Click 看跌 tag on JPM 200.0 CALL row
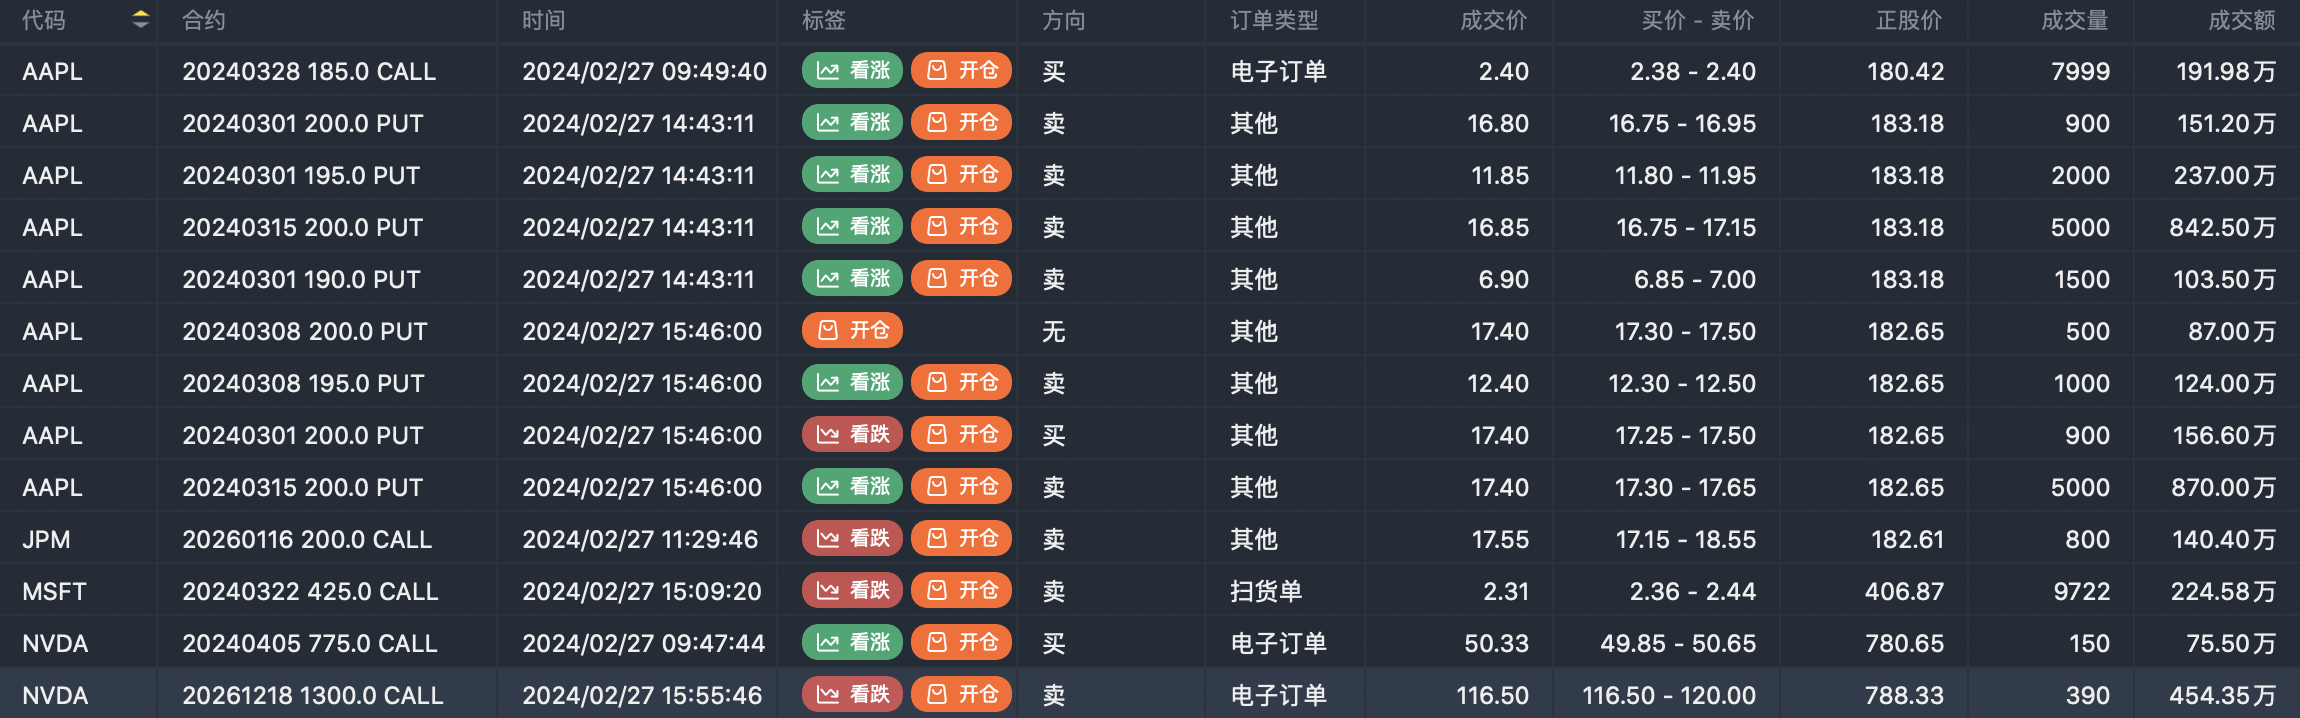Viewport: 2300px width, 718px height. (852, 539)
